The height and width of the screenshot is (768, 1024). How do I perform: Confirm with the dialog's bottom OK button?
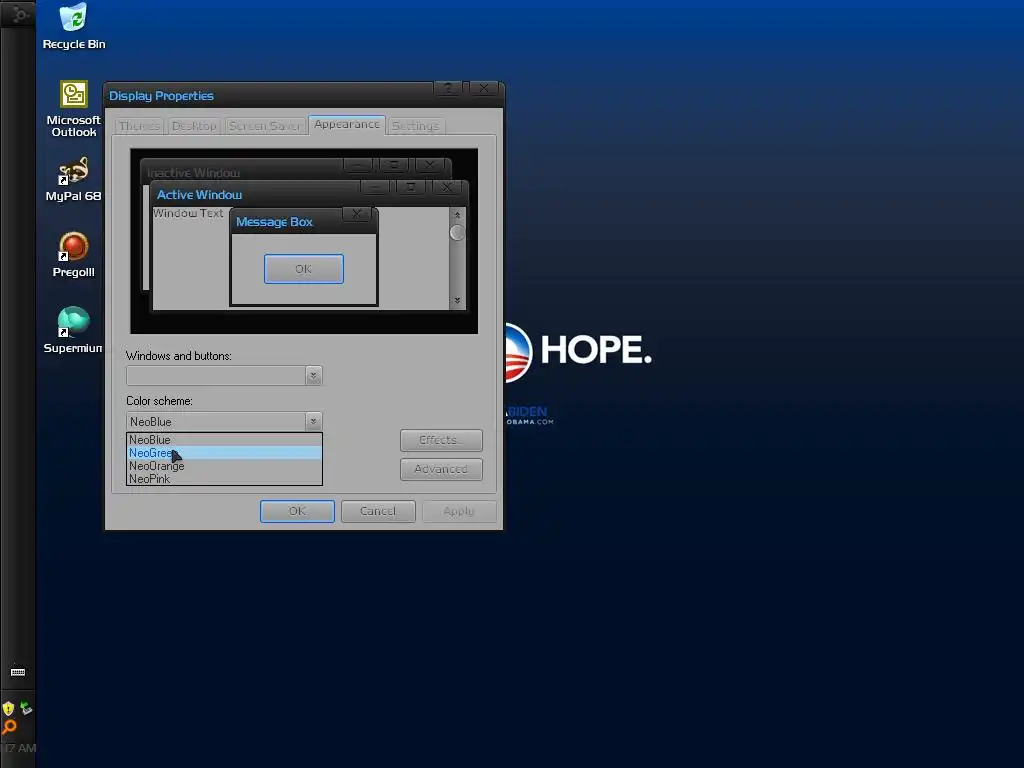pyautogui.click(x=297, y=511)
